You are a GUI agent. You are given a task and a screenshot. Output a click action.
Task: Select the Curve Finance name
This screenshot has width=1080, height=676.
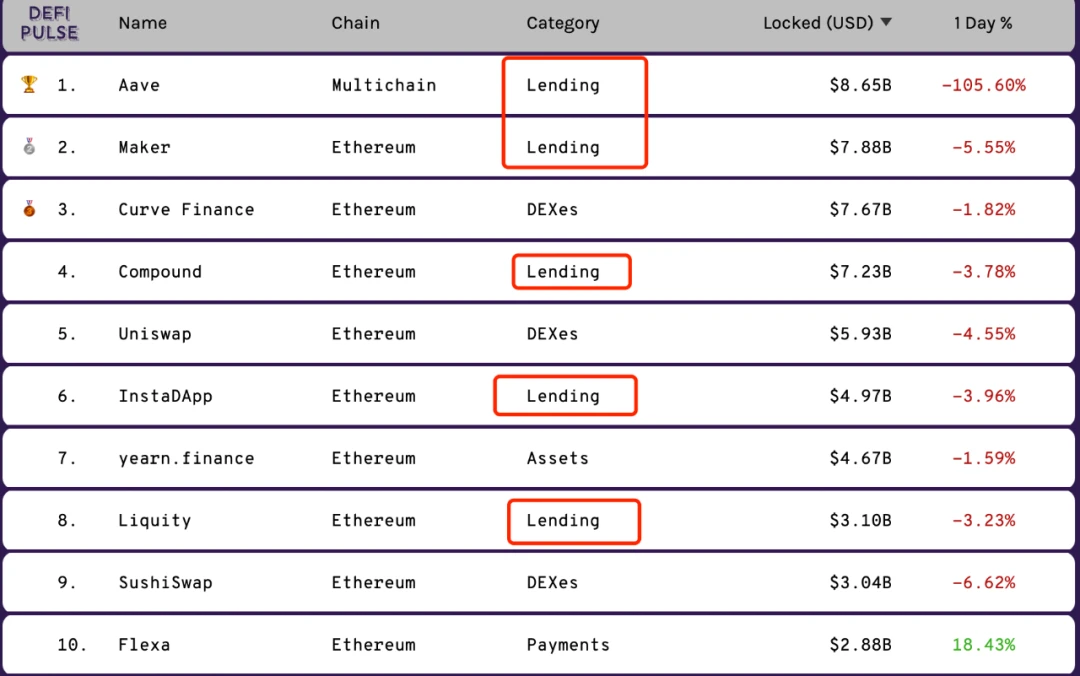tap(186, 209)
